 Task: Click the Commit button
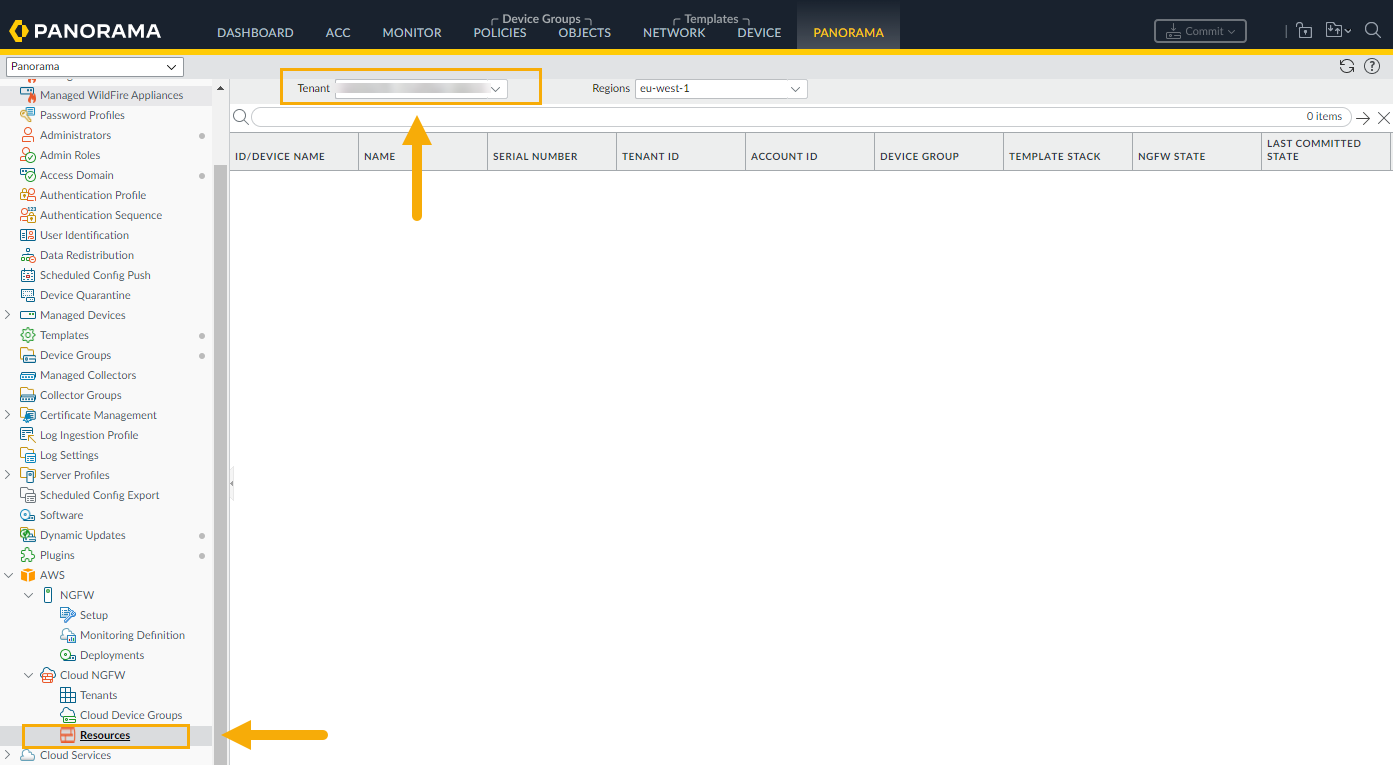[1200, 31]
